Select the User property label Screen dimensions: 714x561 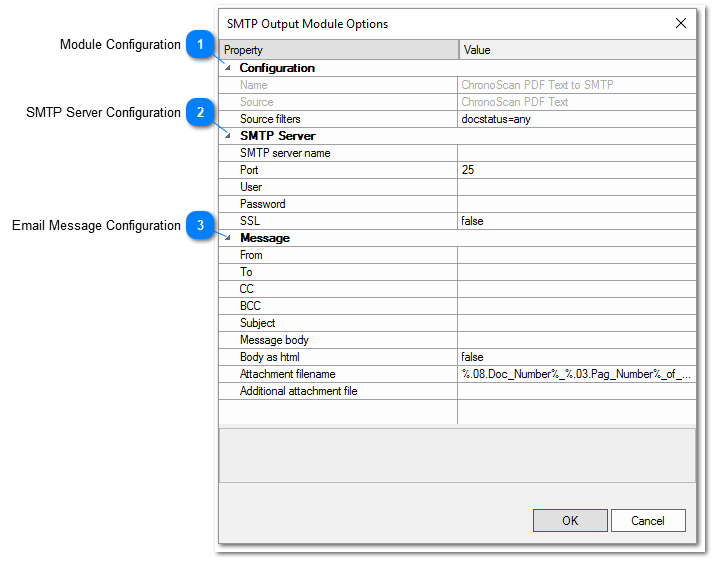251,187
